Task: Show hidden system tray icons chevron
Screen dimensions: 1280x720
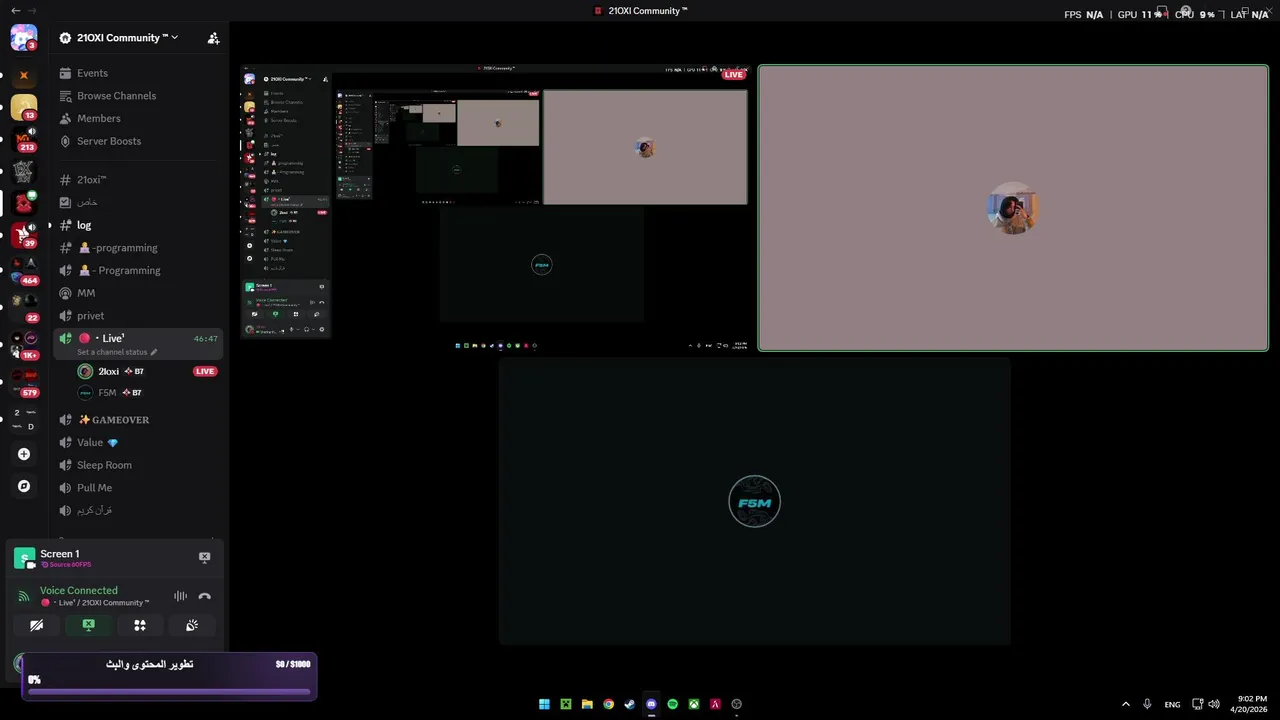Action: [x=1125, y=704]
